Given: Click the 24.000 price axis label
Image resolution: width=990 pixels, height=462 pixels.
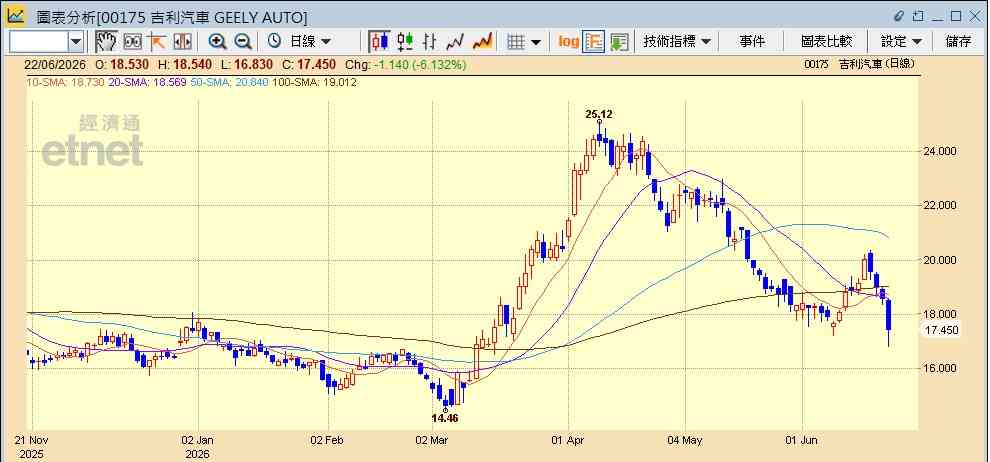Looking at the screenshot, I should coord(939,151).
